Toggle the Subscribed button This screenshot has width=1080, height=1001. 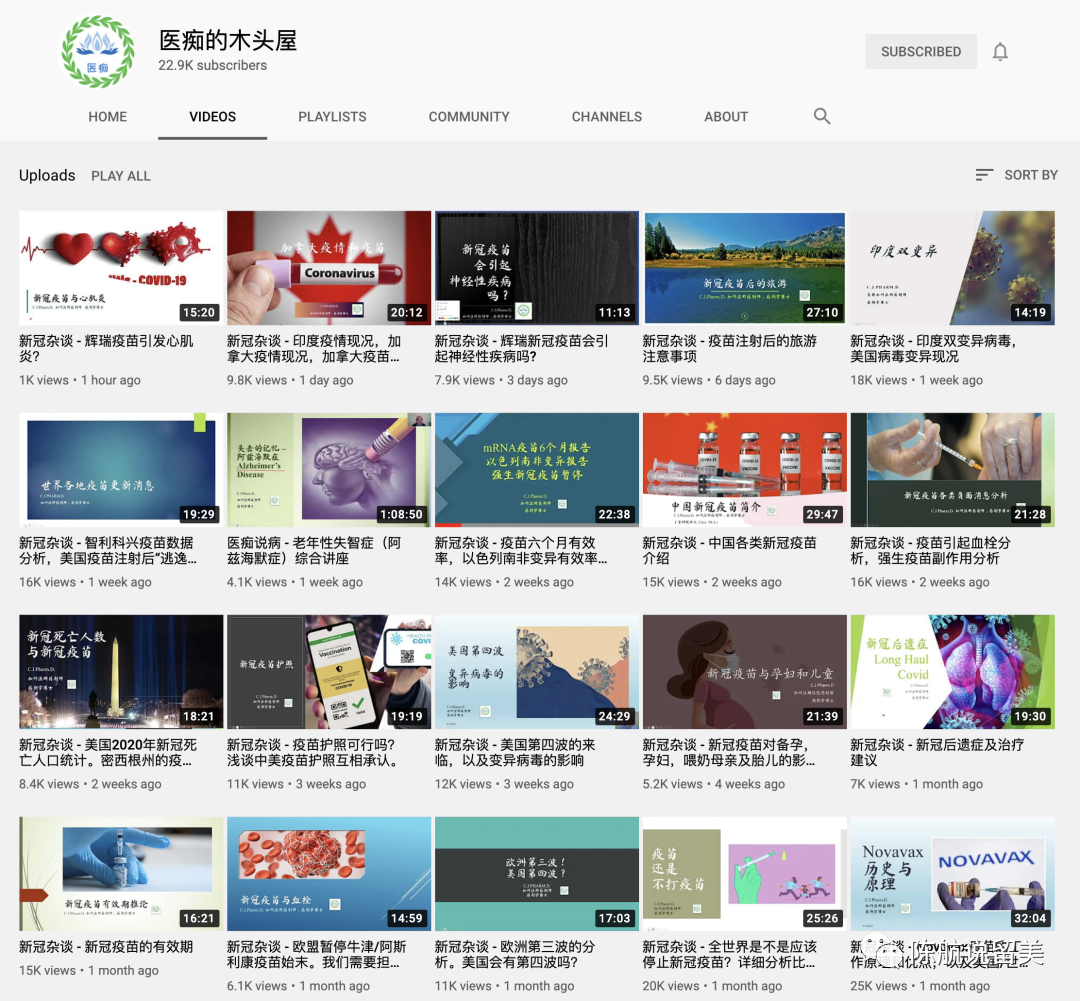point(920,52)
